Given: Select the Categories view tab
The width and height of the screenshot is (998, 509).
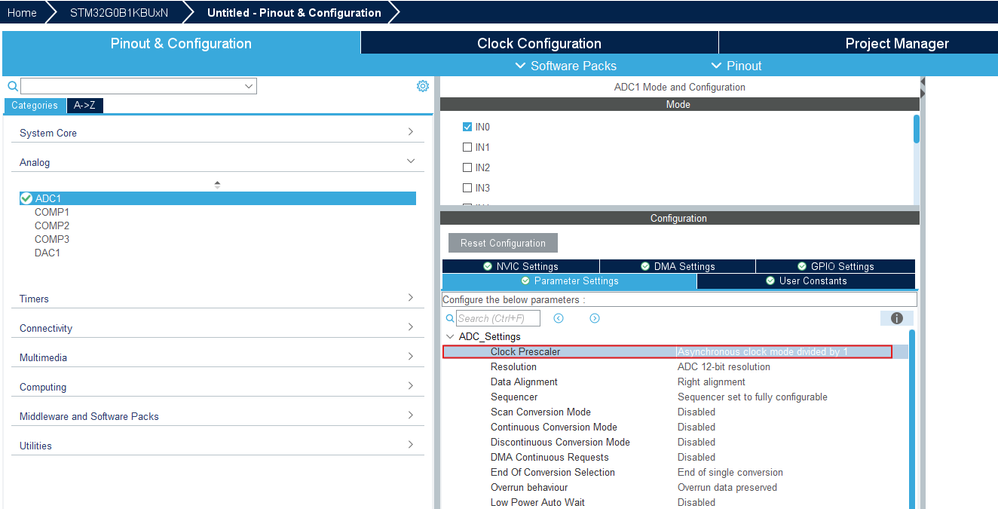Looking at the screenshot, I should pos(34,106).
